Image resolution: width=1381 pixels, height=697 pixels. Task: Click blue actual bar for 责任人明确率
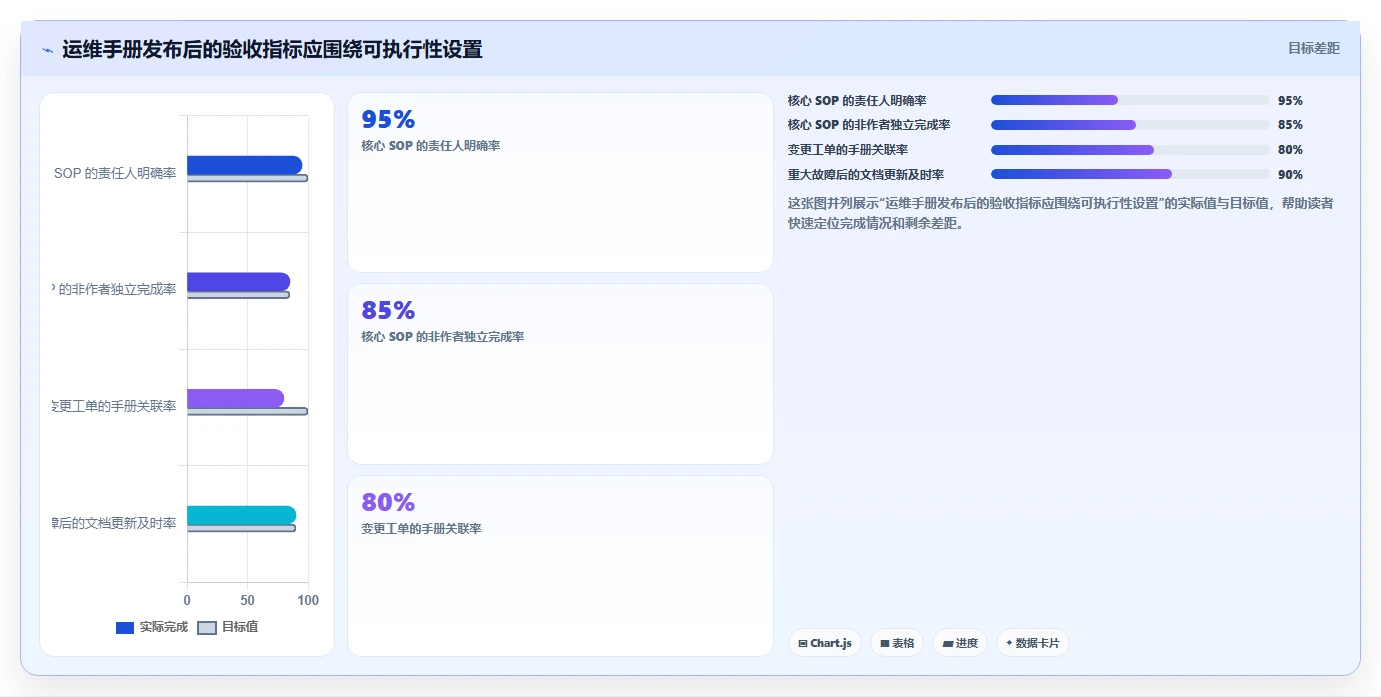pos(244,165)
